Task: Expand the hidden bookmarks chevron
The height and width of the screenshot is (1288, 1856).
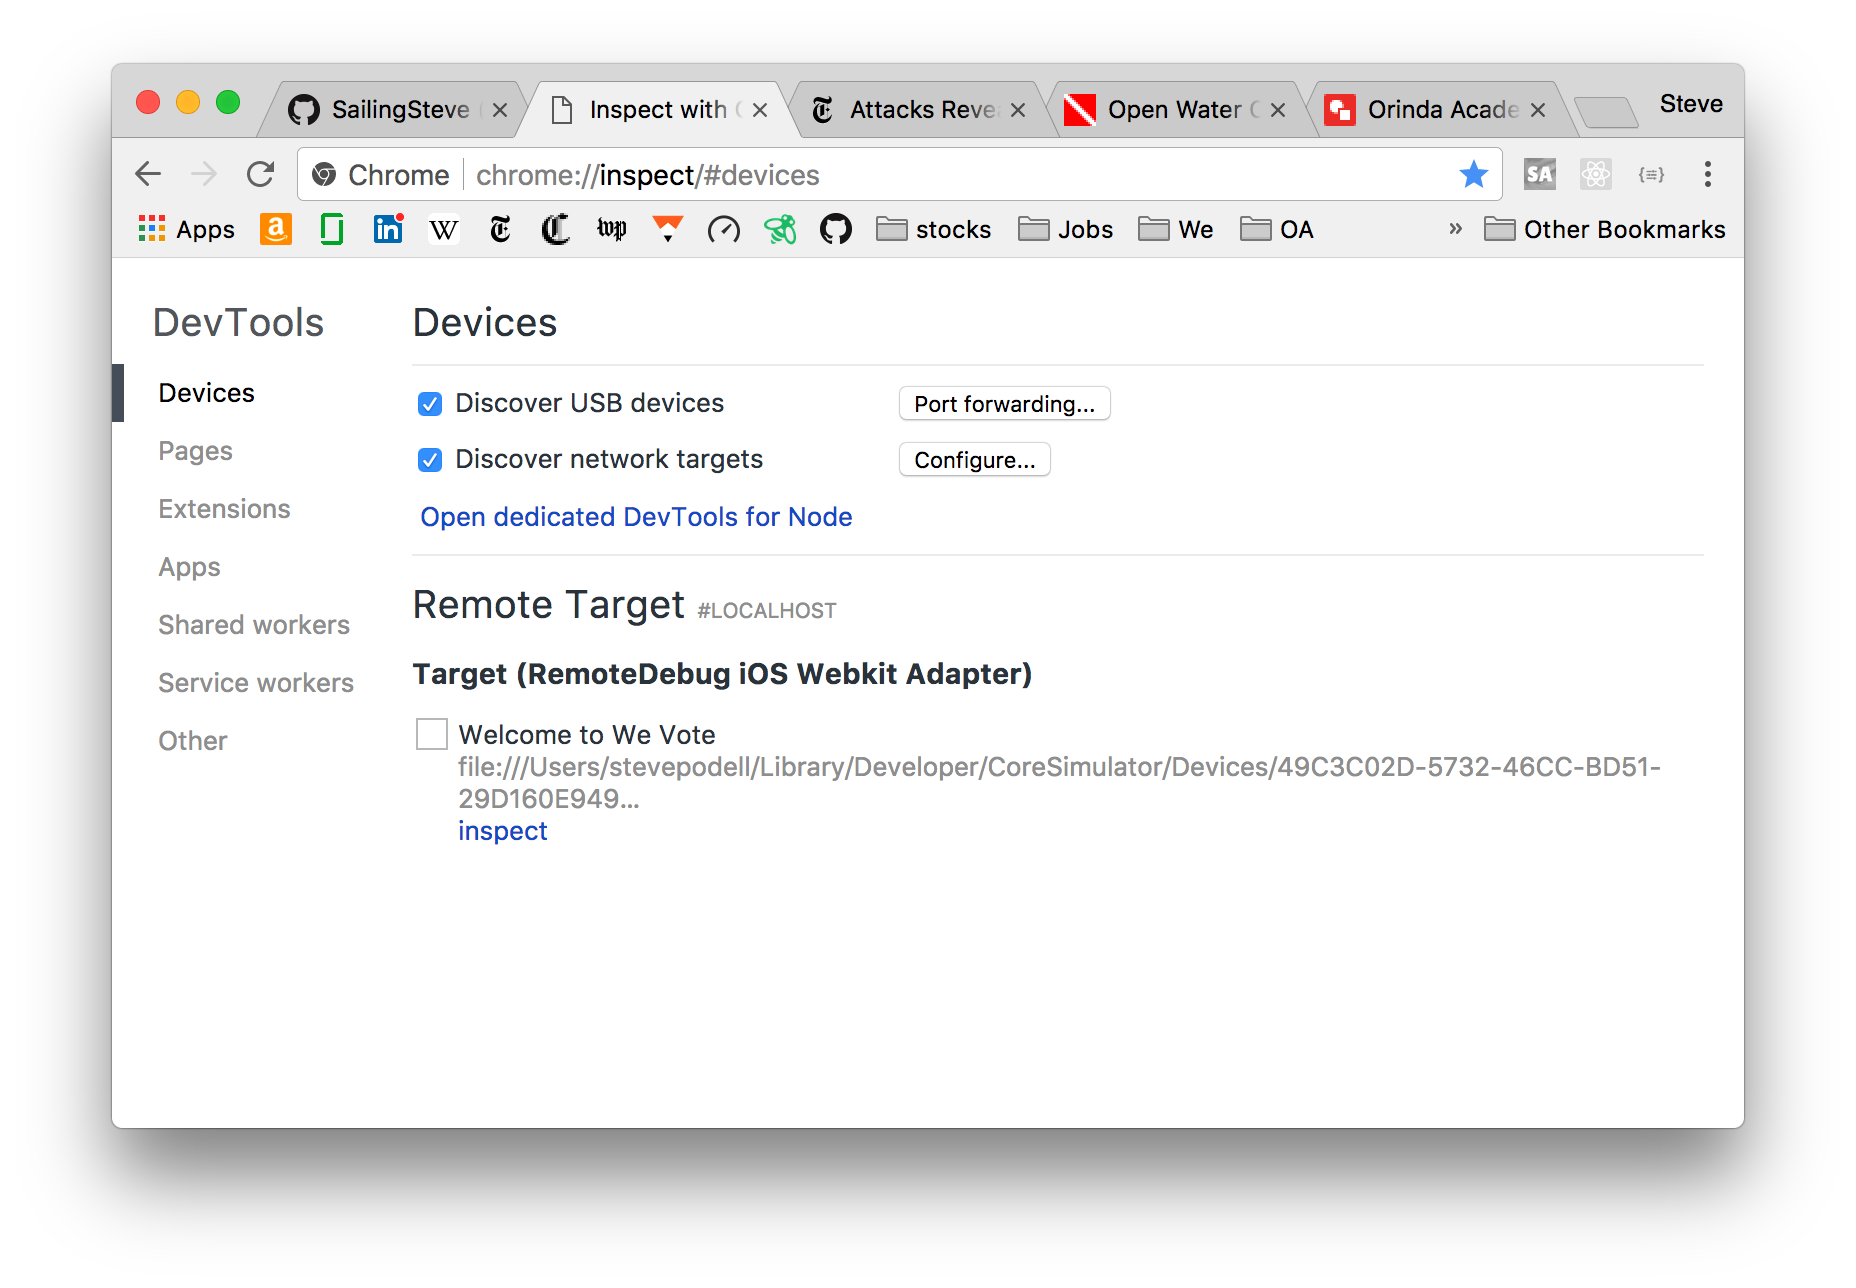Action: click(x=1456, y=229)
